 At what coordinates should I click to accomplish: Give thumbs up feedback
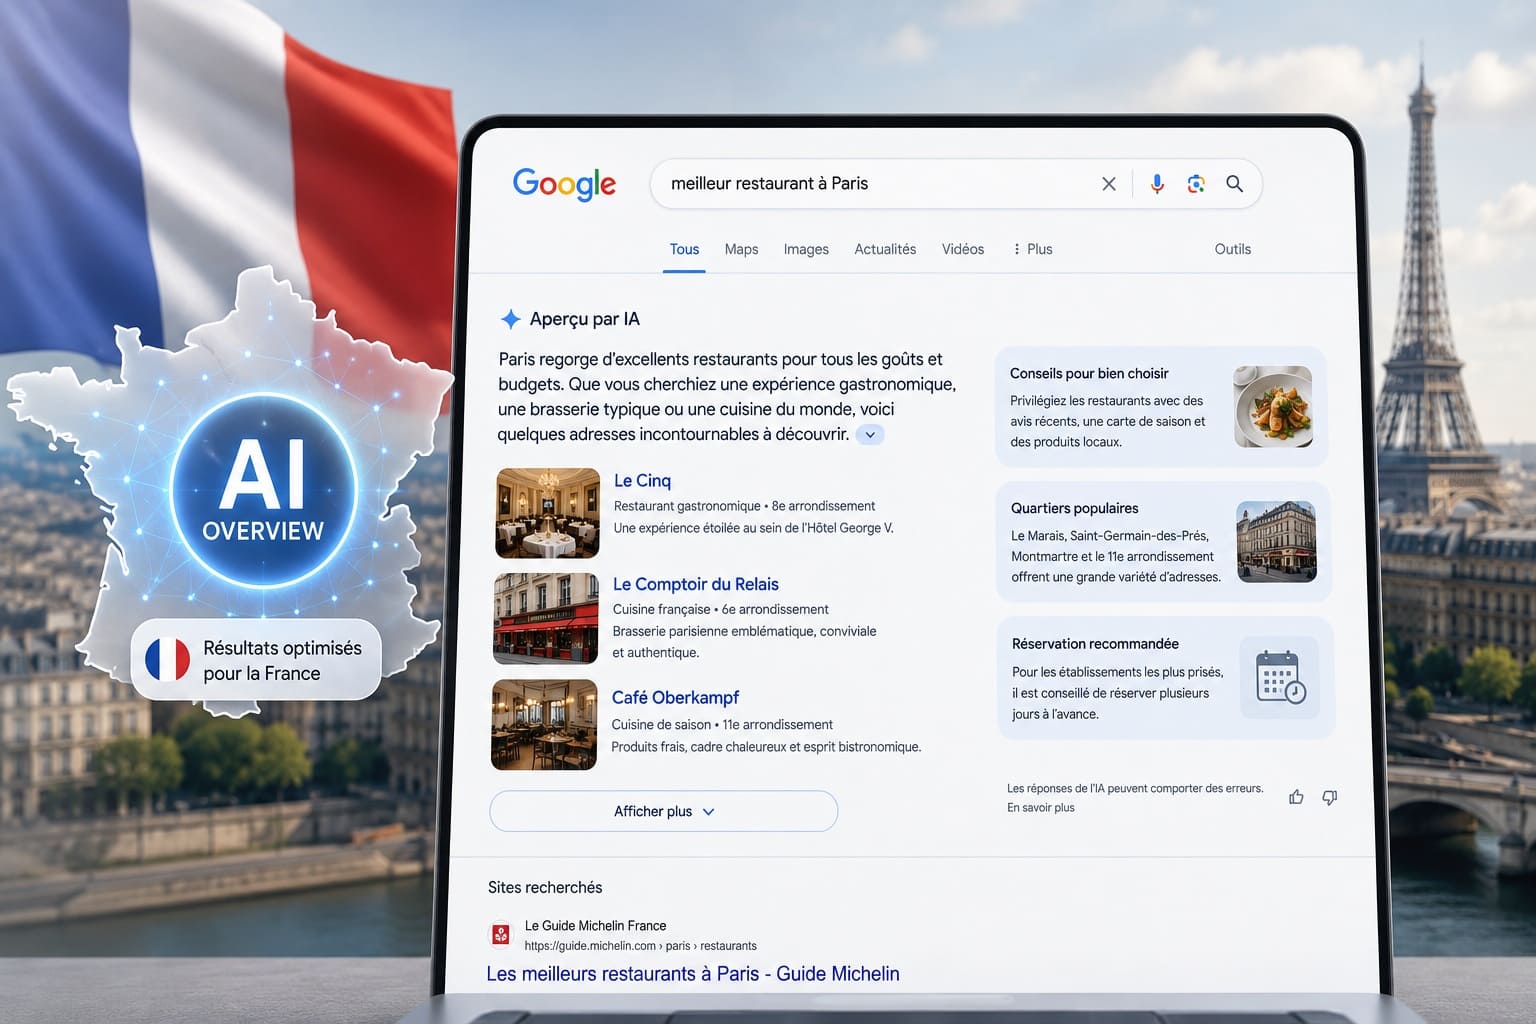[x=1296, y=797]
